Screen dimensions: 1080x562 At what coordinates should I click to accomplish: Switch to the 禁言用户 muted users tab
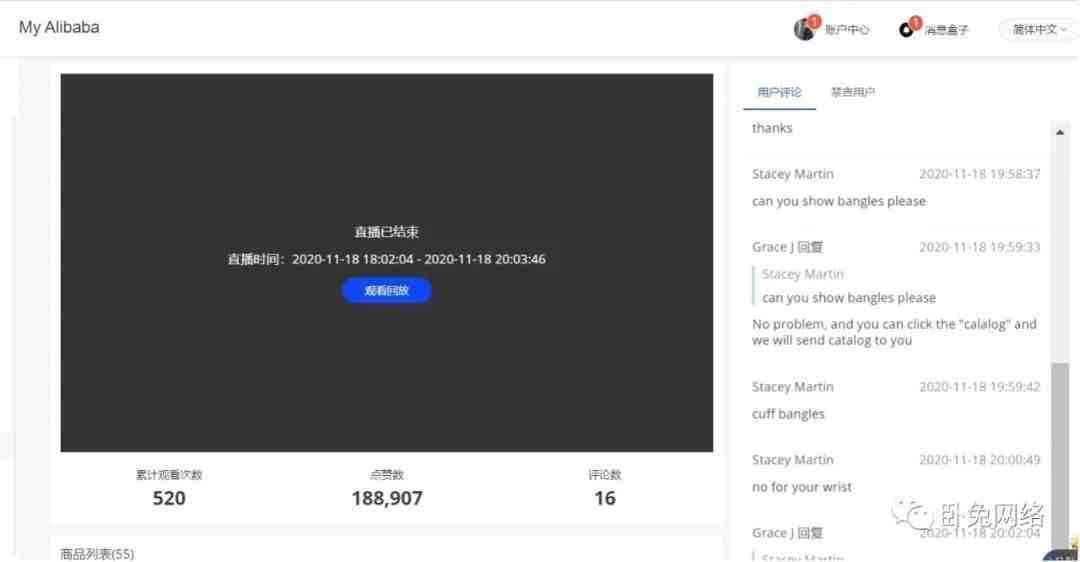pos(853,92)
